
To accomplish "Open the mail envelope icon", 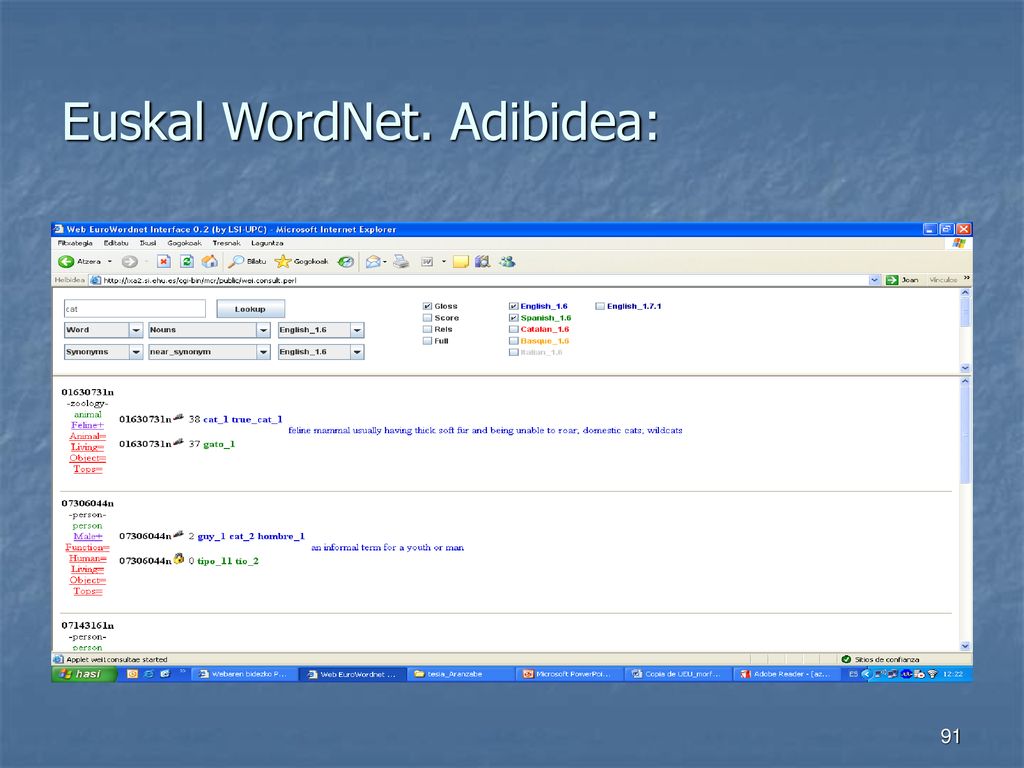I will point(373,262).
